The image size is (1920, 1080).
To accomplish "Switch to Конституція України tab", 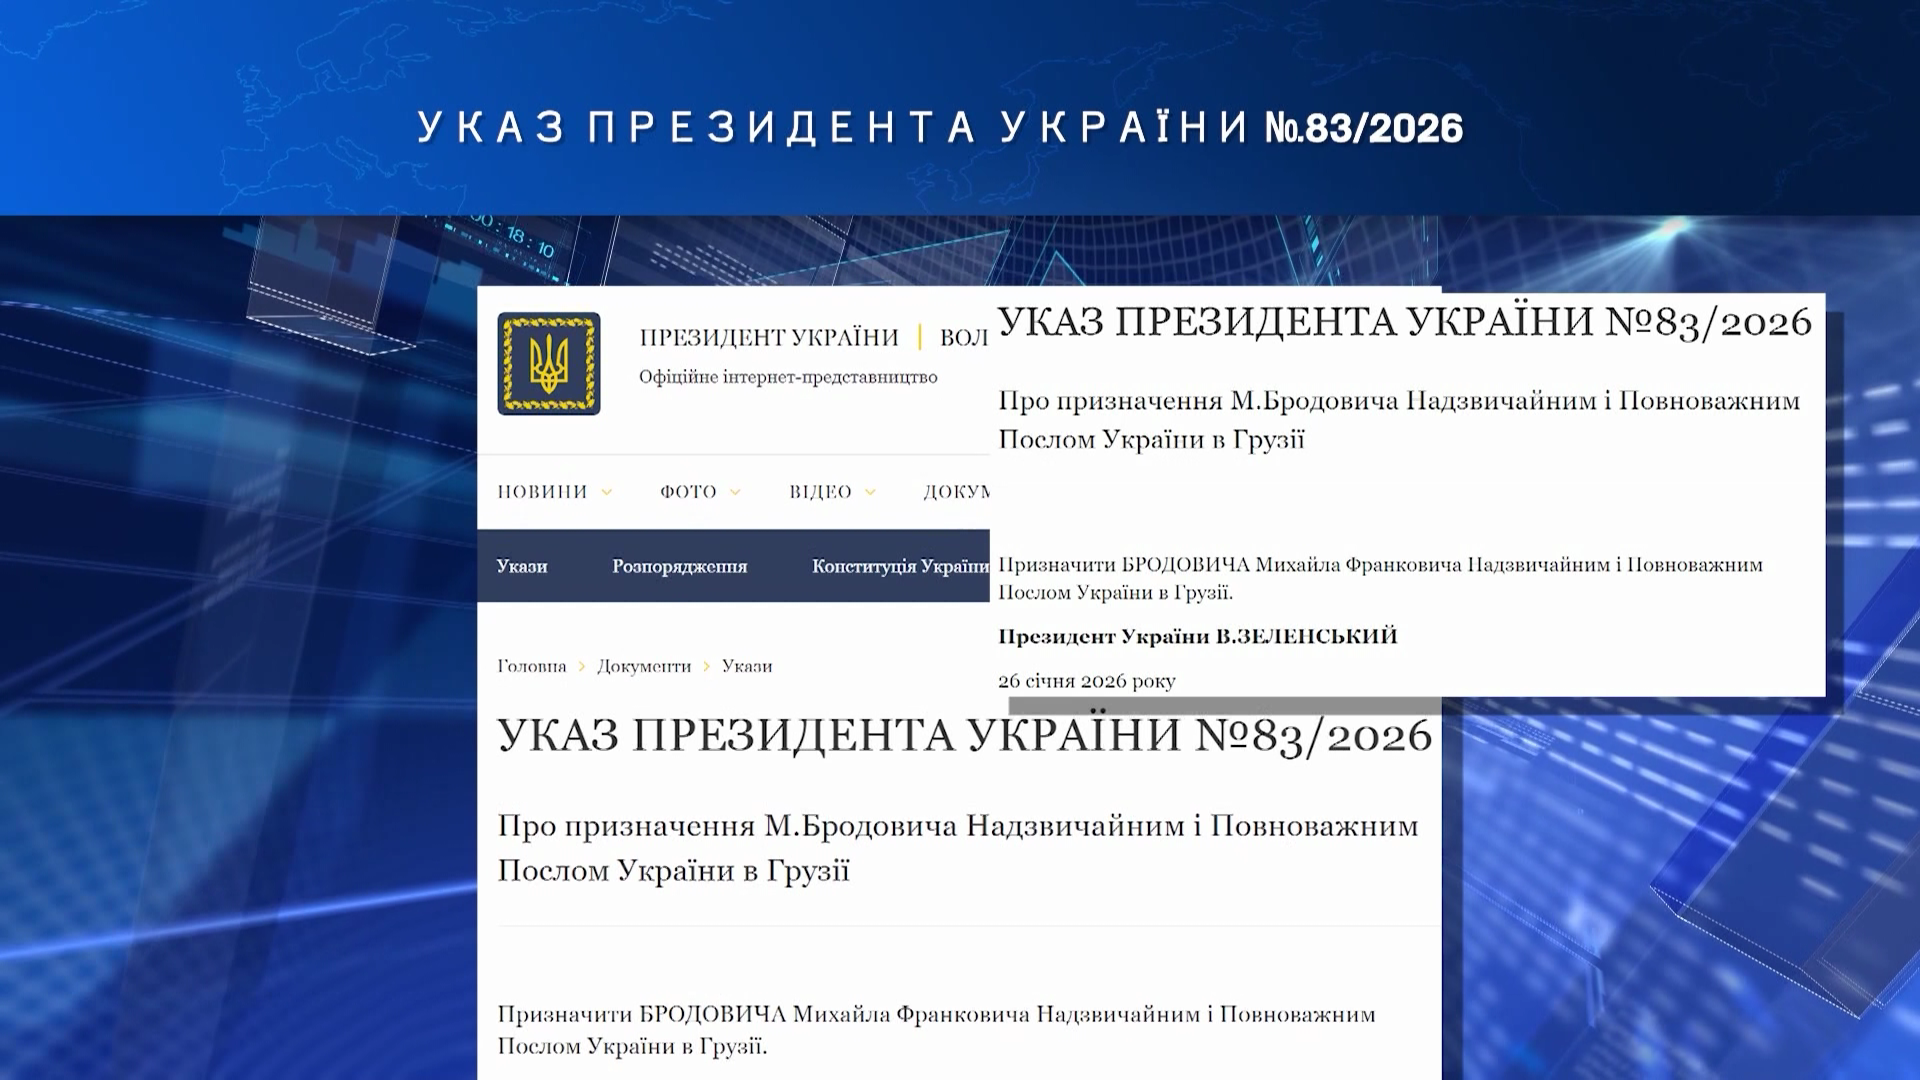I will 900,566.
